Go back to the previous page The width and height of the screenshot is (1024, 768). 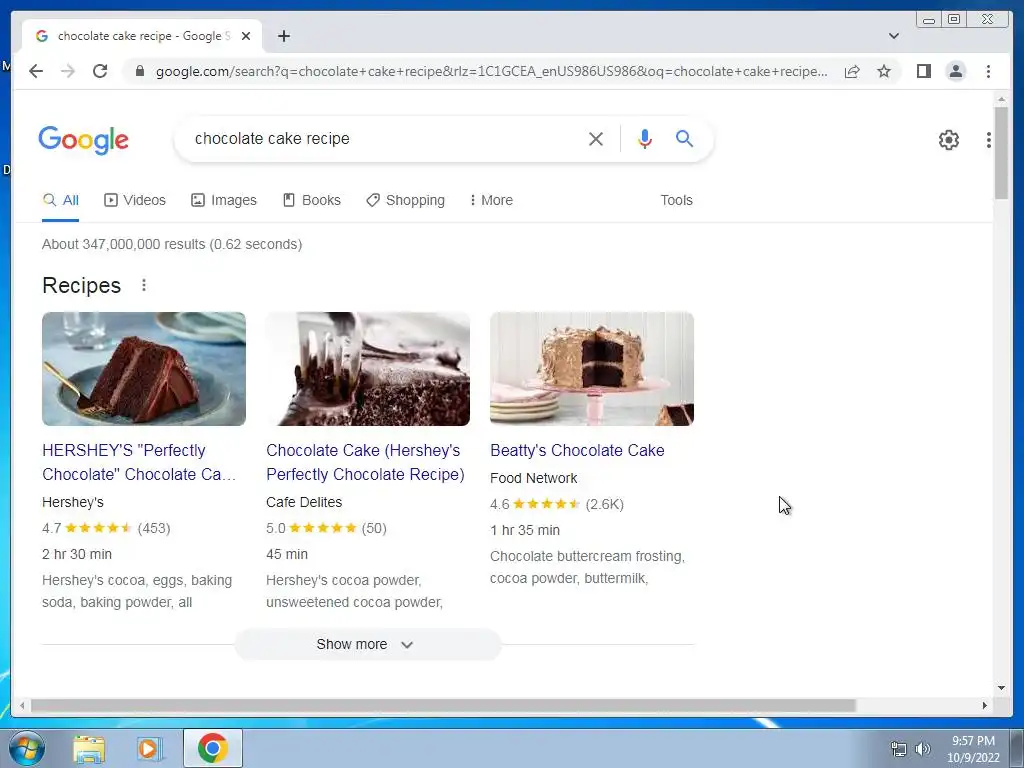point(36,71)
